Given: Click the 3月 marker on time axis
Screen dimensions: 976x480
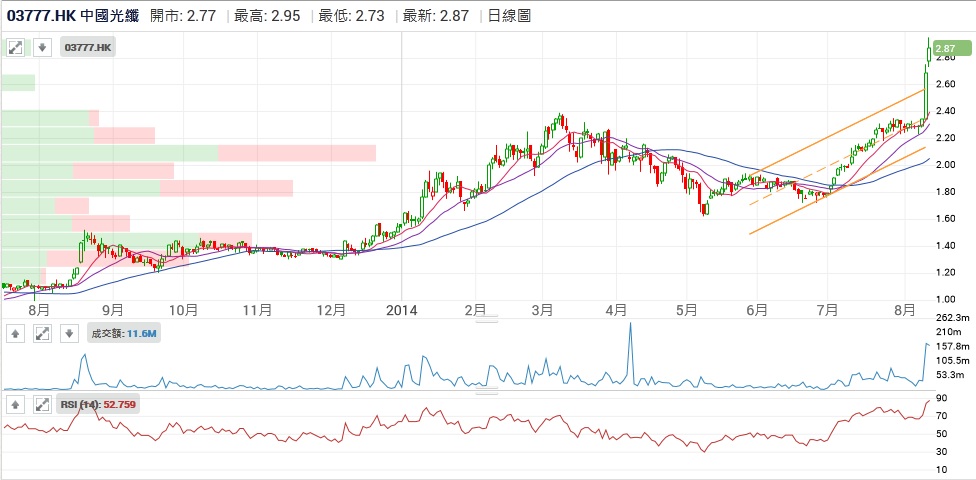Looking at the screenshot, I should click(x=543, y=310).
